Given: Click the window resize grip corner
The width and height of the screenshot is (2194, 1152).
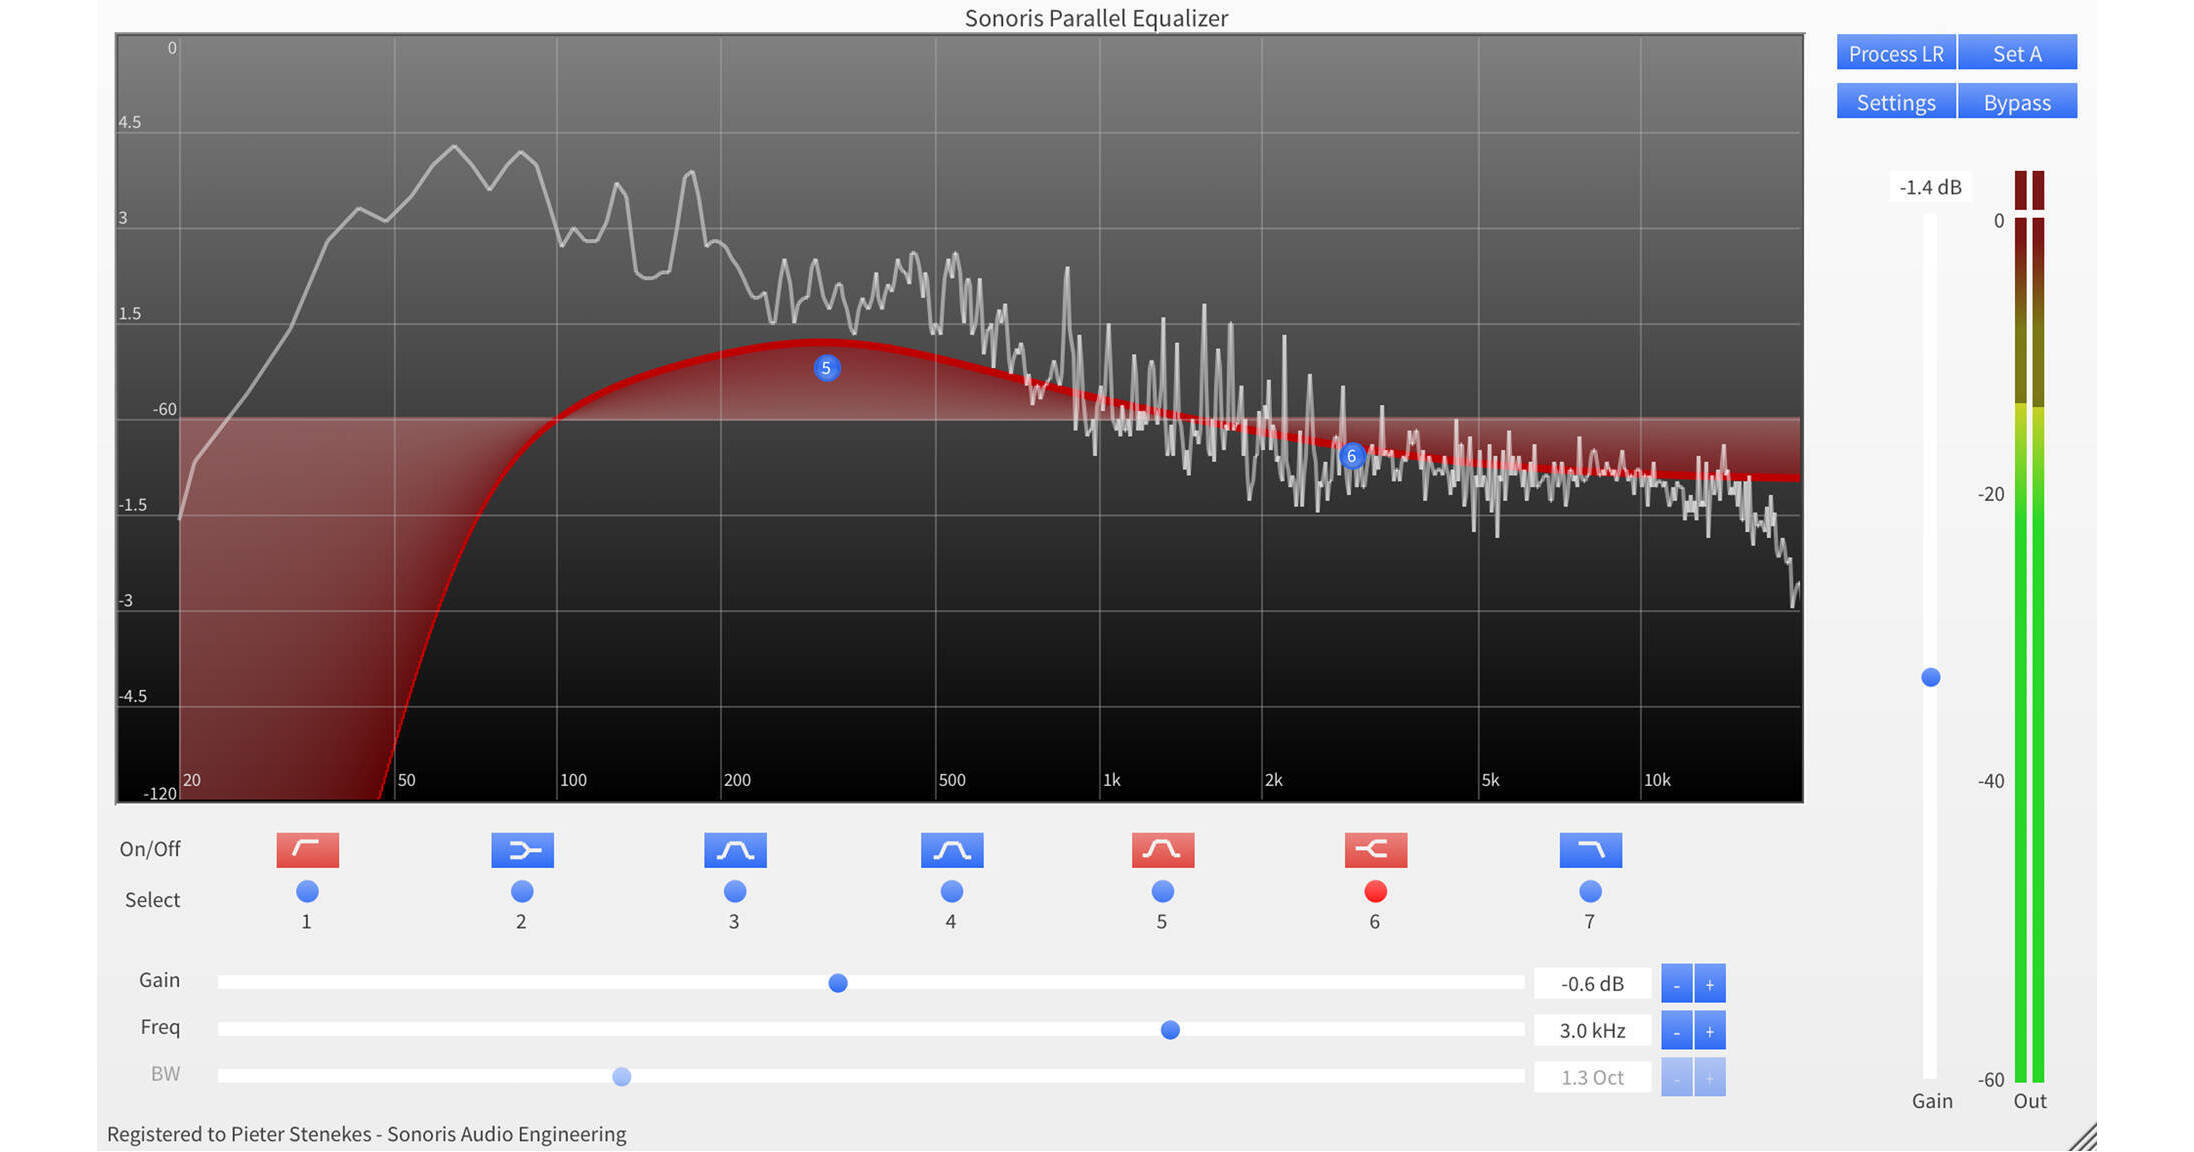Looking at the screenshot, I should pyautogui.click(x=2082, y=1137).
